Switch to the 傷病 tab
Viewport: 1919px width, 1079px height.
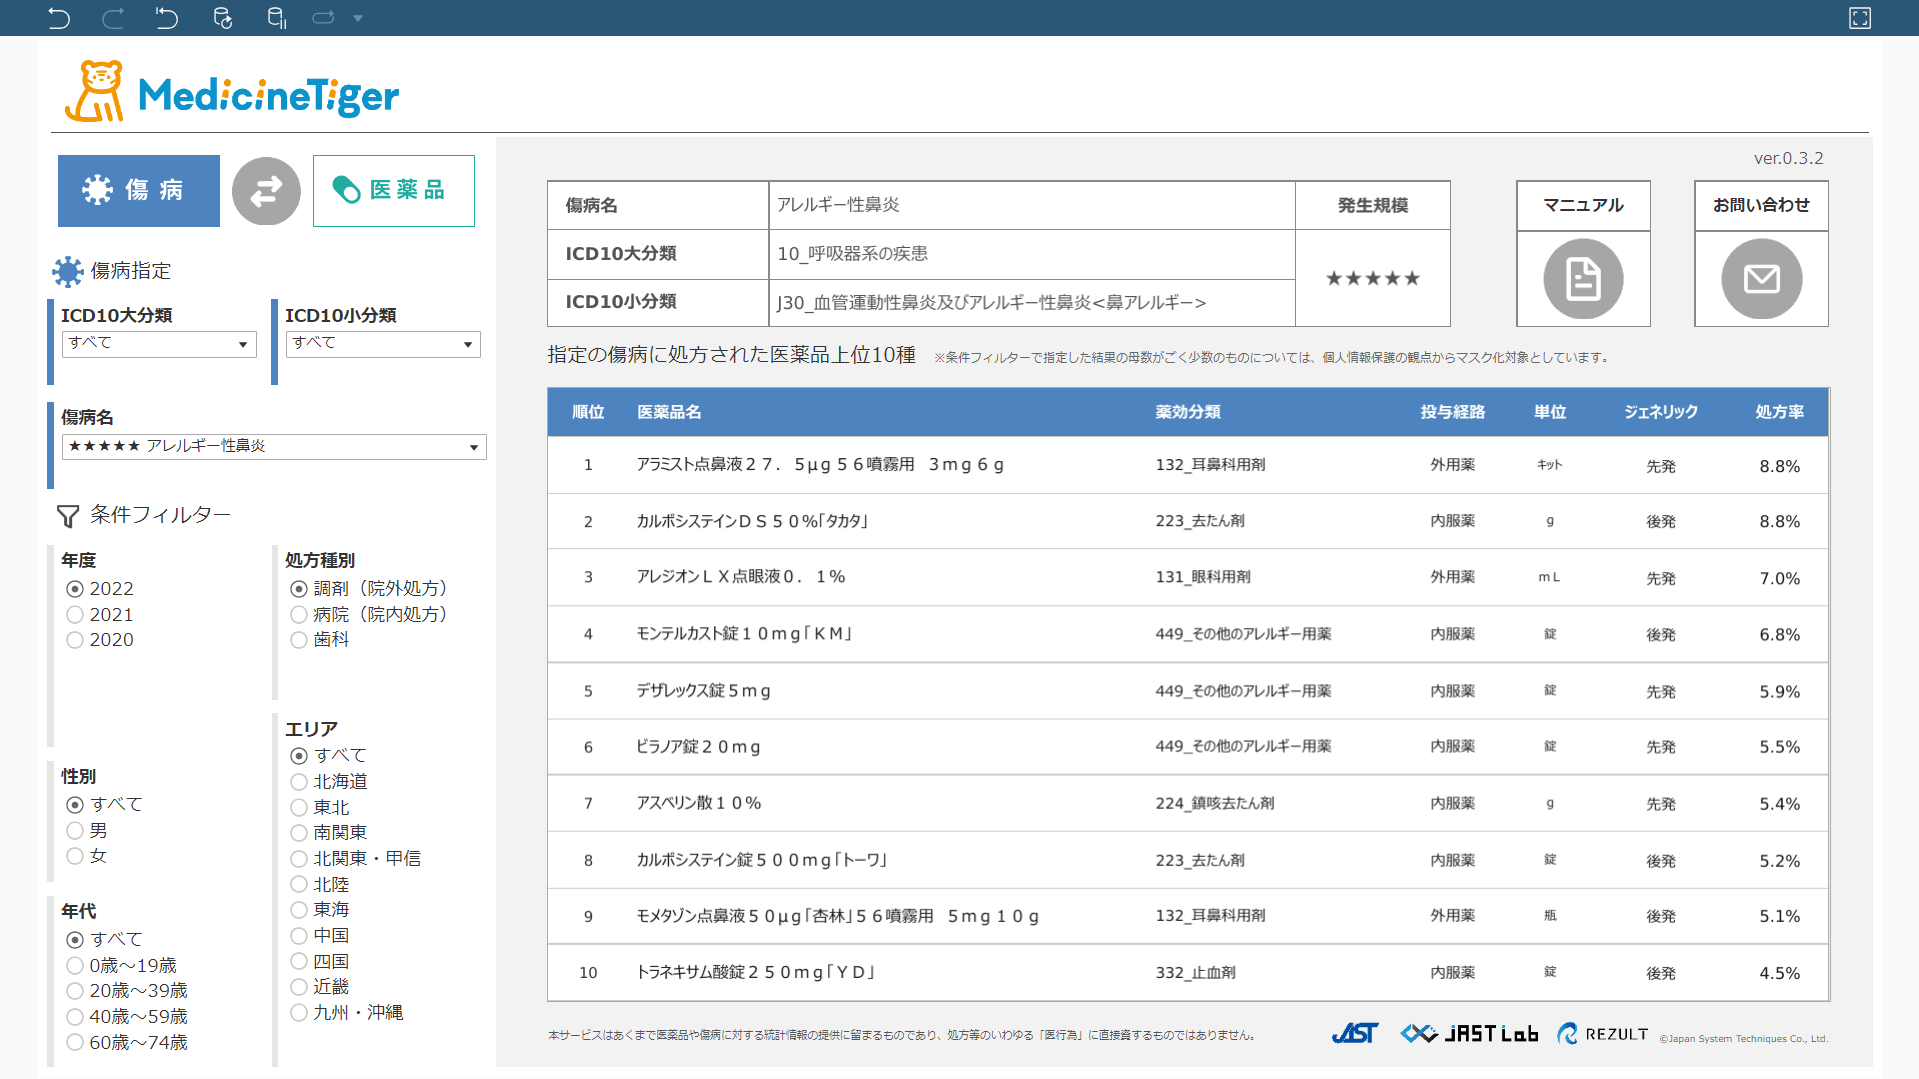coord(139,191)
